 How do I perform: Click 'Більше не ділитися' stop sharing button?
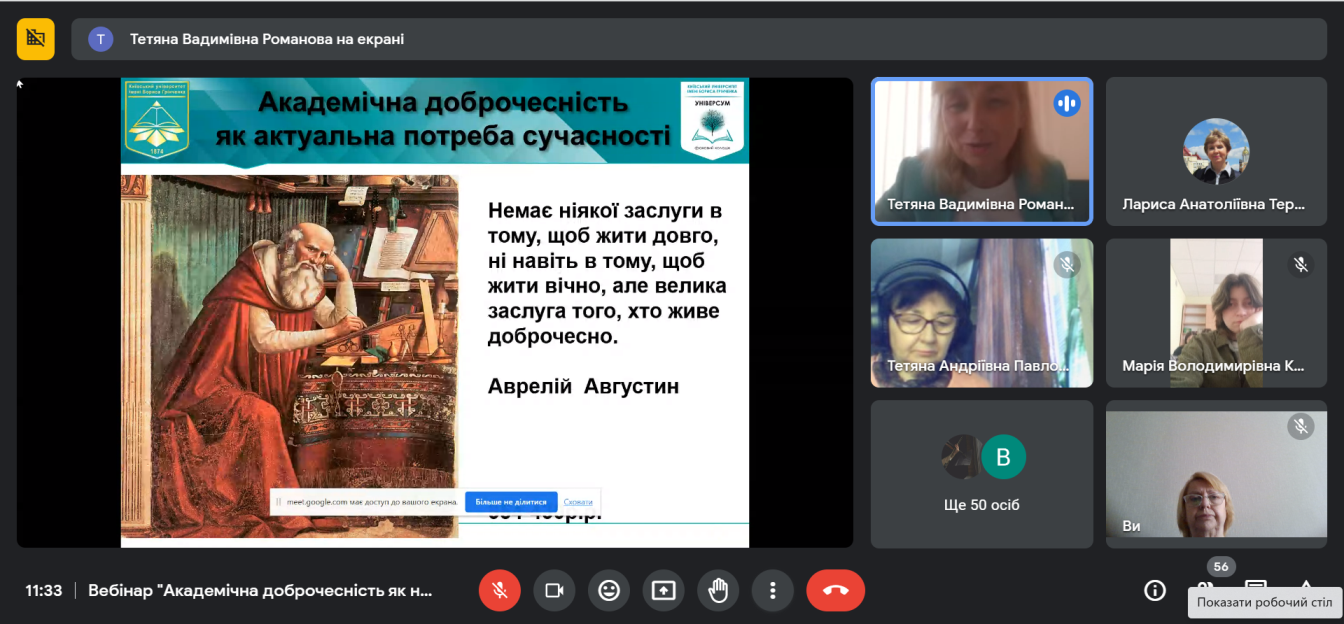[x=511, y=502]
